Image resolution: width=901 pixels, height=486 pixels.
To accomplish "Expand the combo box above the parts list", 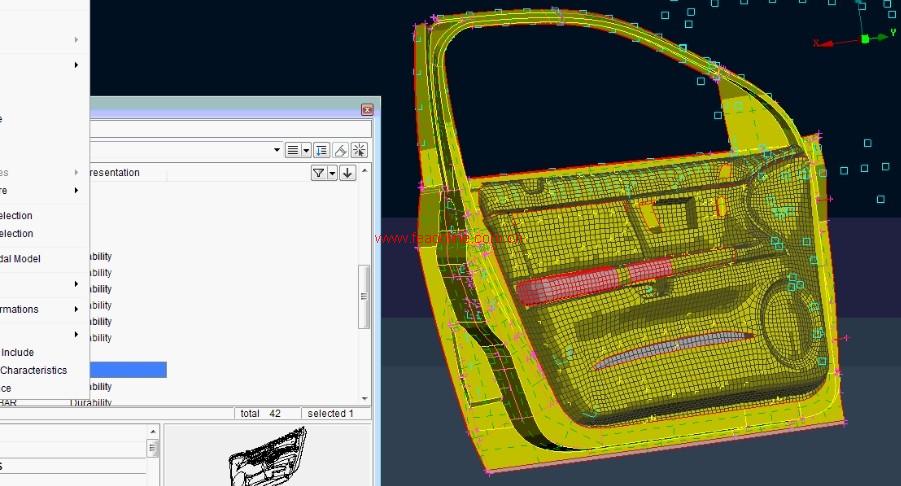I will (276, 150).
